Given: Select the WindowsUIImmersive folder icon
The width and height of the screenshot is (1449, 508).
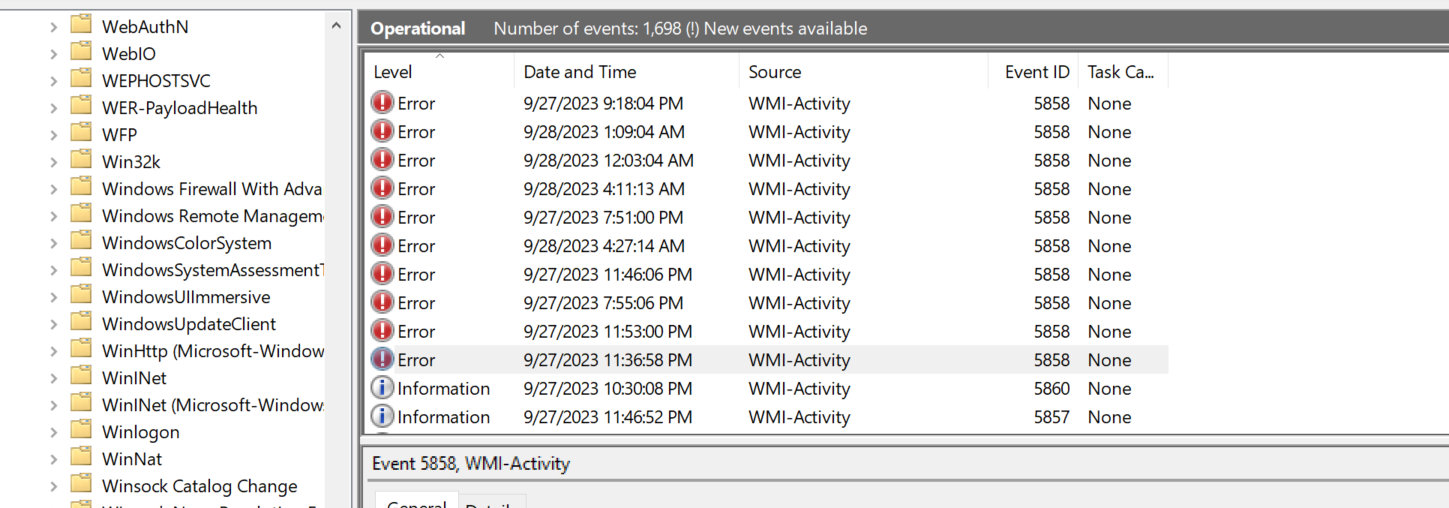Looking at the screenshot, I should pos(81,296).
